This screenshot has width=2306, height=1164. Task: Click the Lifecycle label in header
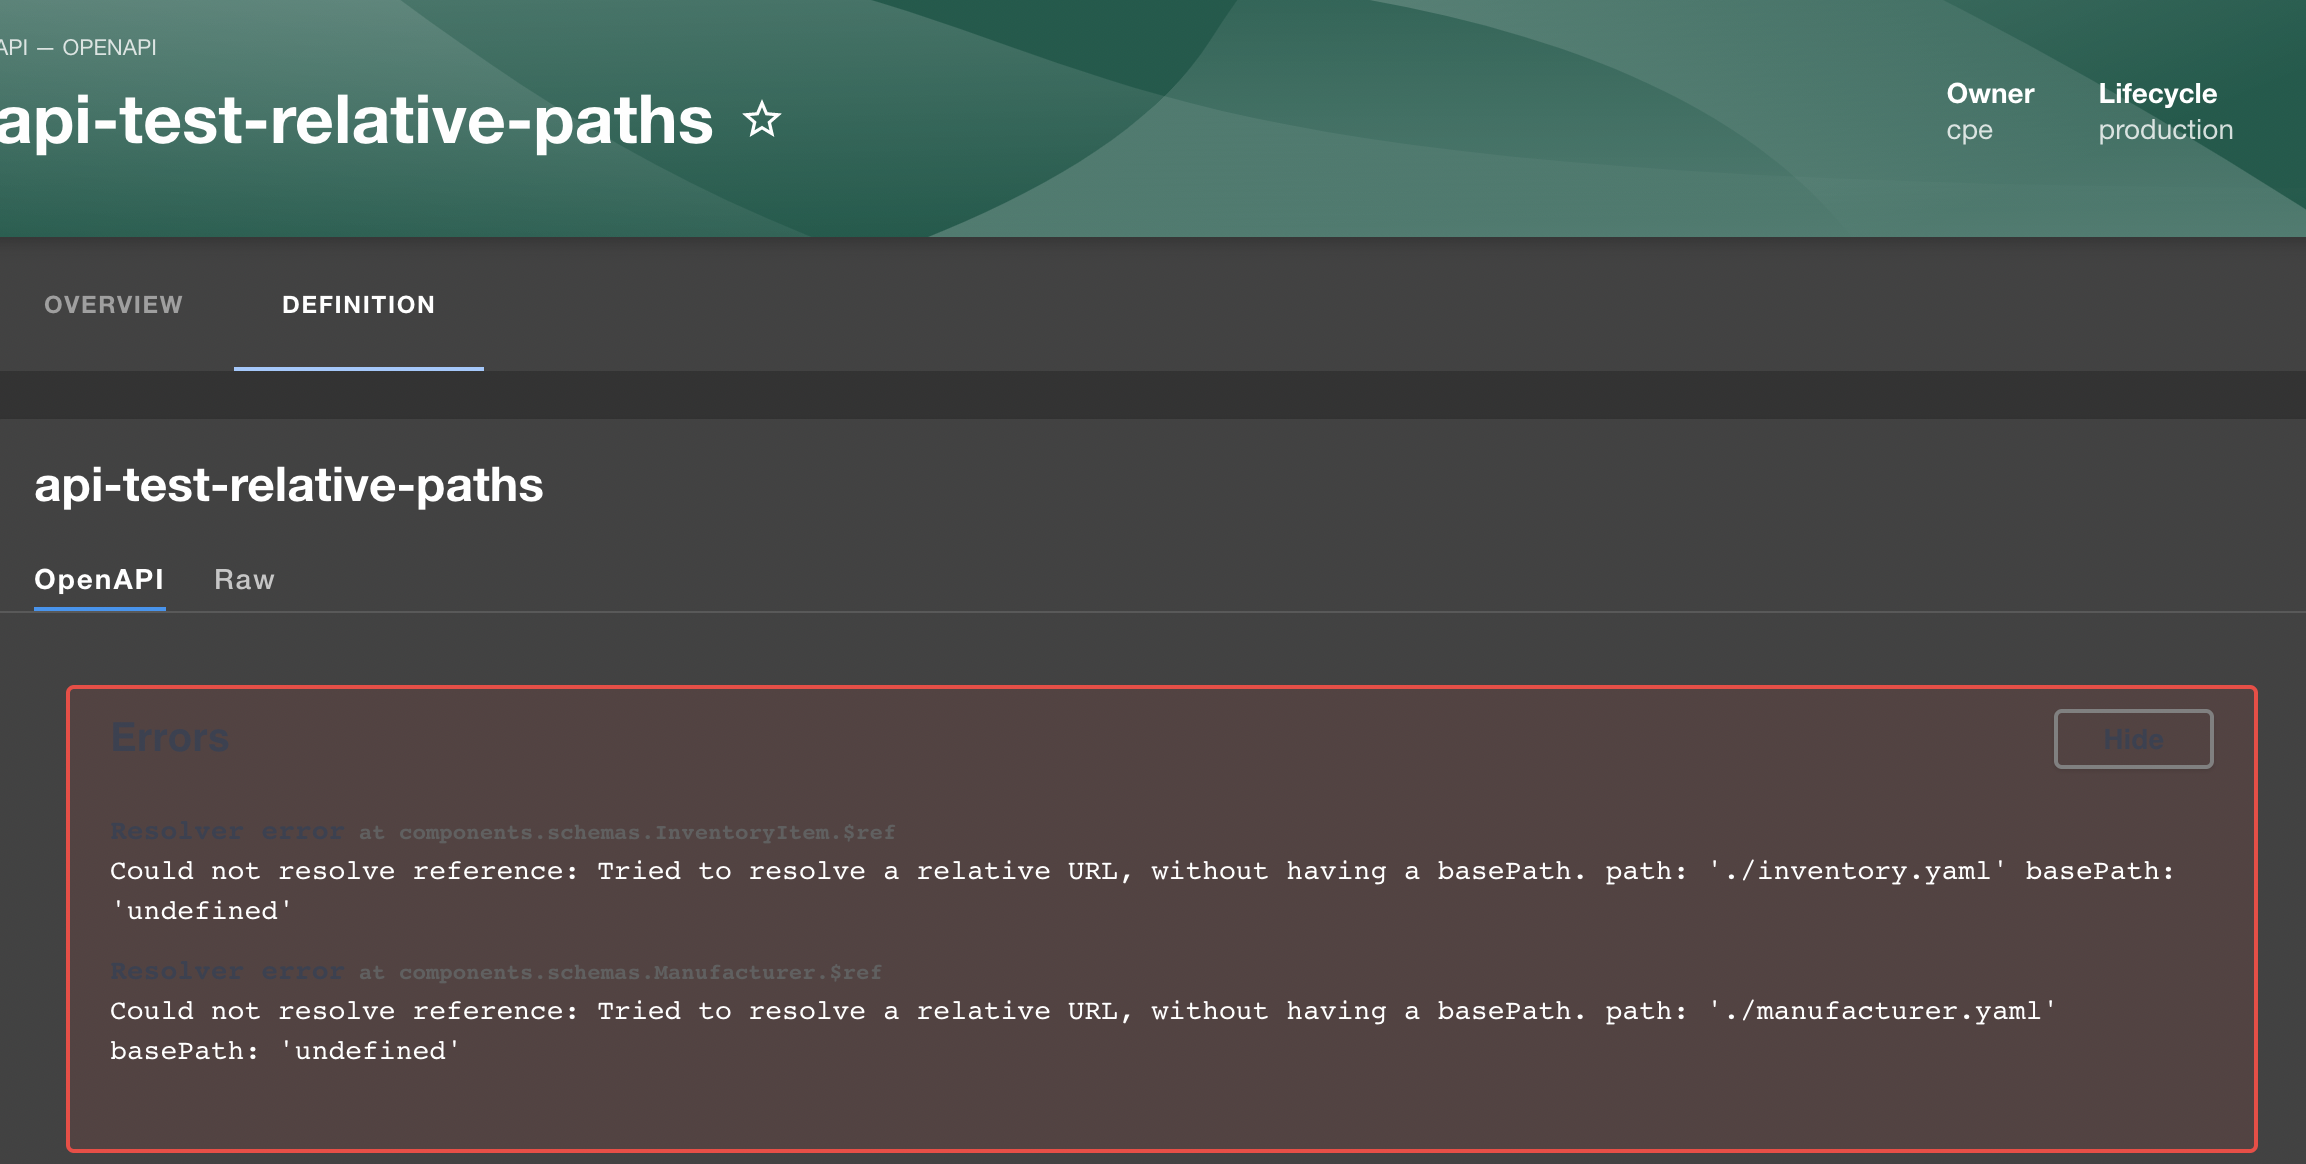[x=2157, y=94]
